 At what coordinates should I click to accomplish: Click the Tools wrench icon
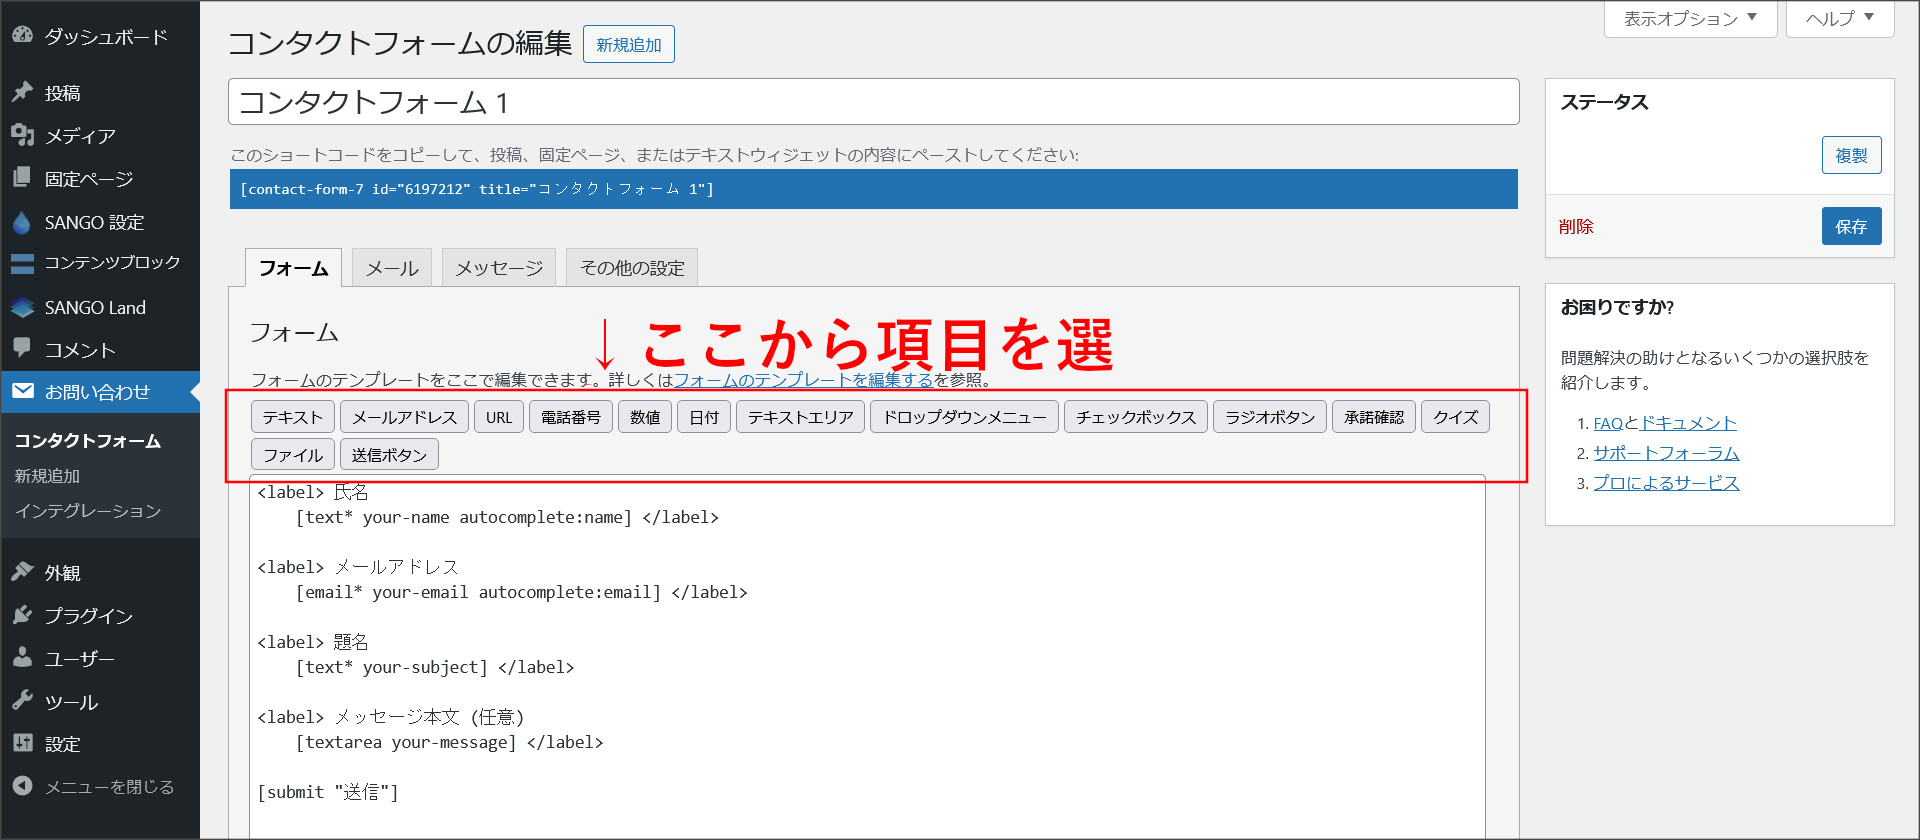(x=22, y=701)
